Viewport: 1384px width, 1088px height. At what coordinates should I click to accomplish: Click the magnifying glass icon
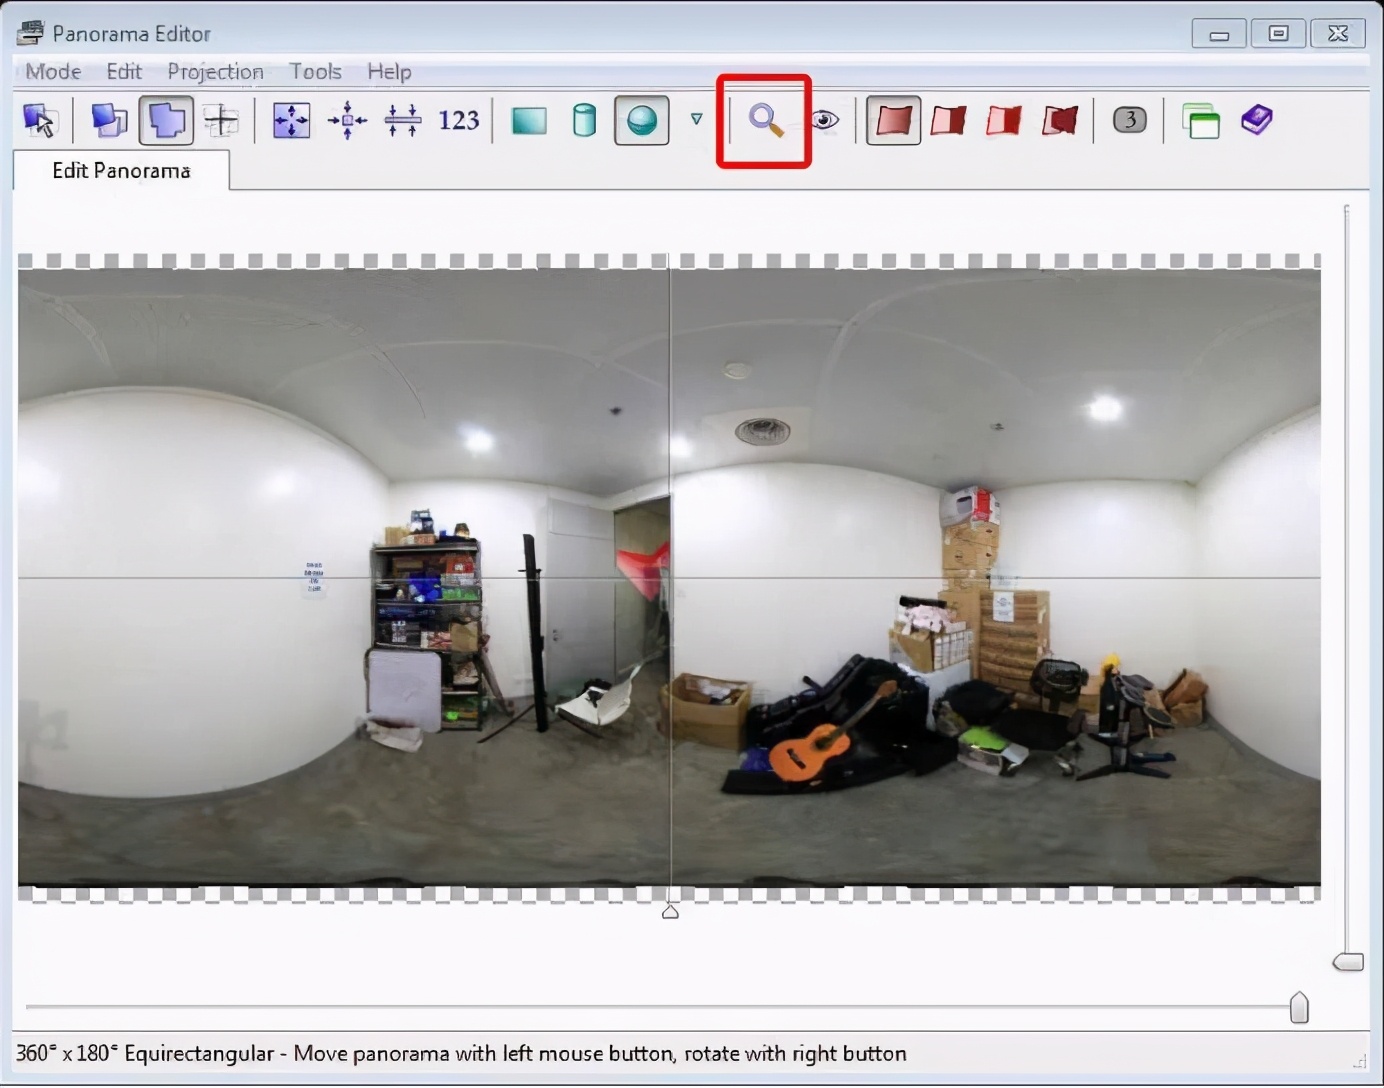(766, 121)
